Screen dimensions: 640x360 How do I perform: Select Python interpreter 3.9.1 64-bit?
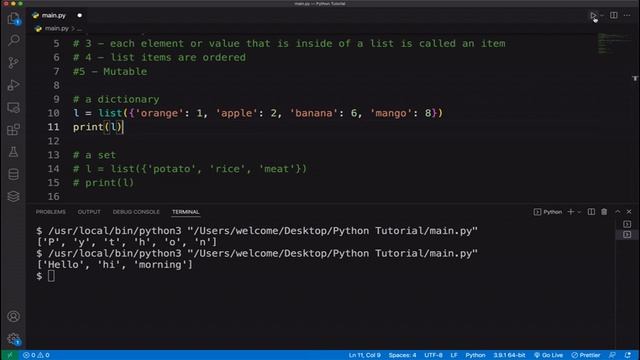click(x=509, y=355)
